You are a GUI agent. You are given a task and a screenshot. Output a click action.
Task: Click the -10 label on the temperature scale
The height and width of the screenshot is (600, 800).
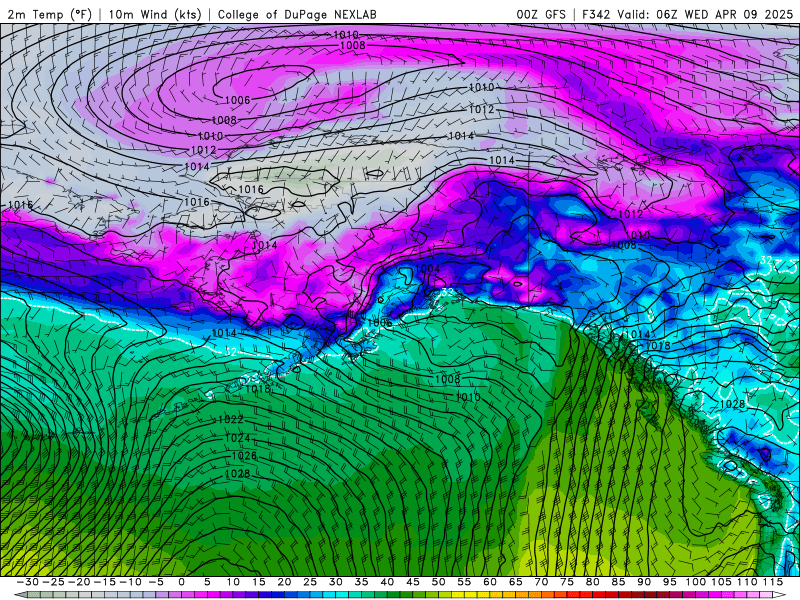coord(130,582)
